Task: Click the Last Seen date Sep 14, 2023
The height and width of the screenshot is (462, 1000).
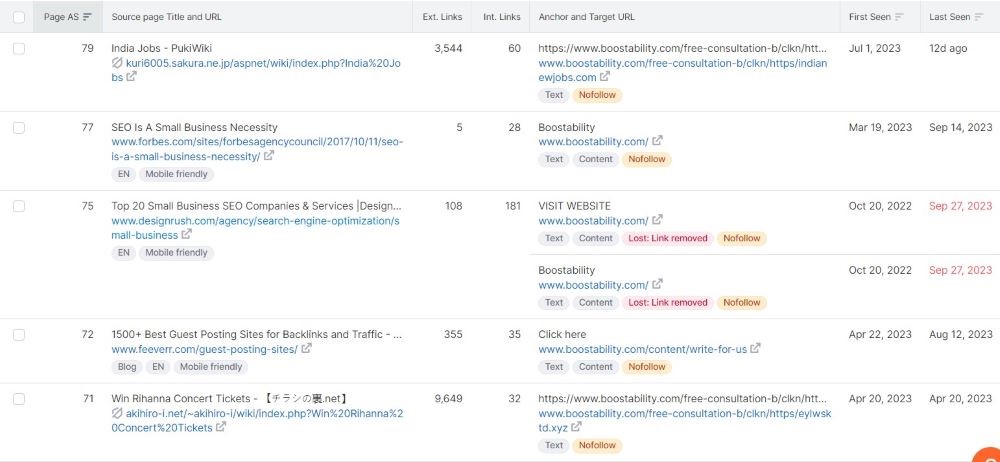Action: click(960, 128)
